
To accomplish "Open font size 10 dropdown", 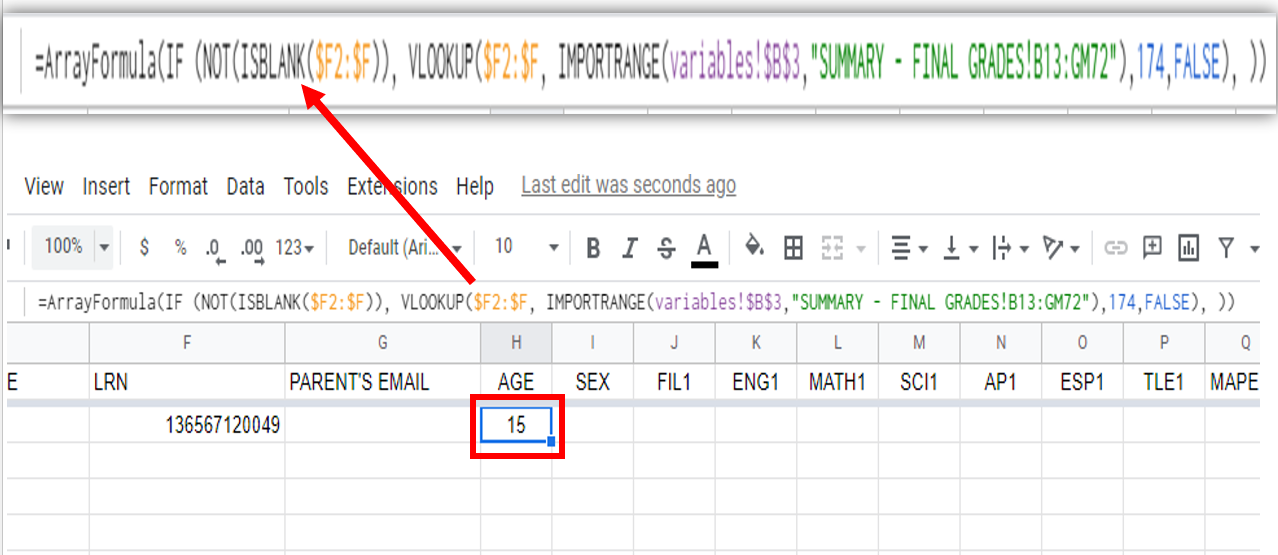I will coord(526,247).
